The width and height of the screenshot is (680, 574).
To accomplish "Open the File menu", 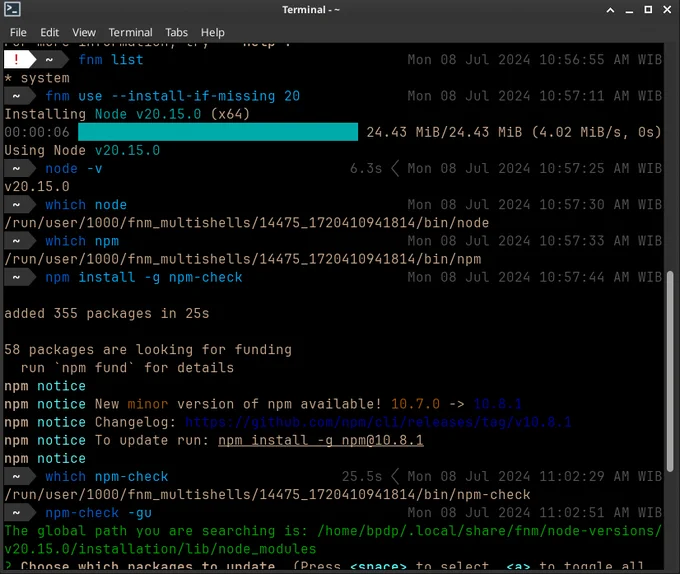I will click(x=18, y=33).
